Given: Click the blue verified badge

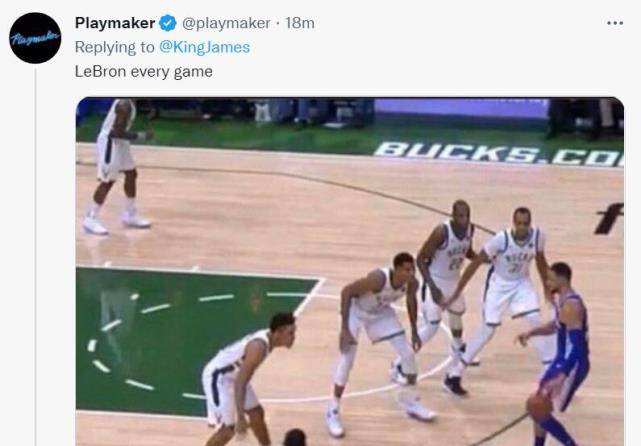Looking at the screenshot, I should pos(168,23).
